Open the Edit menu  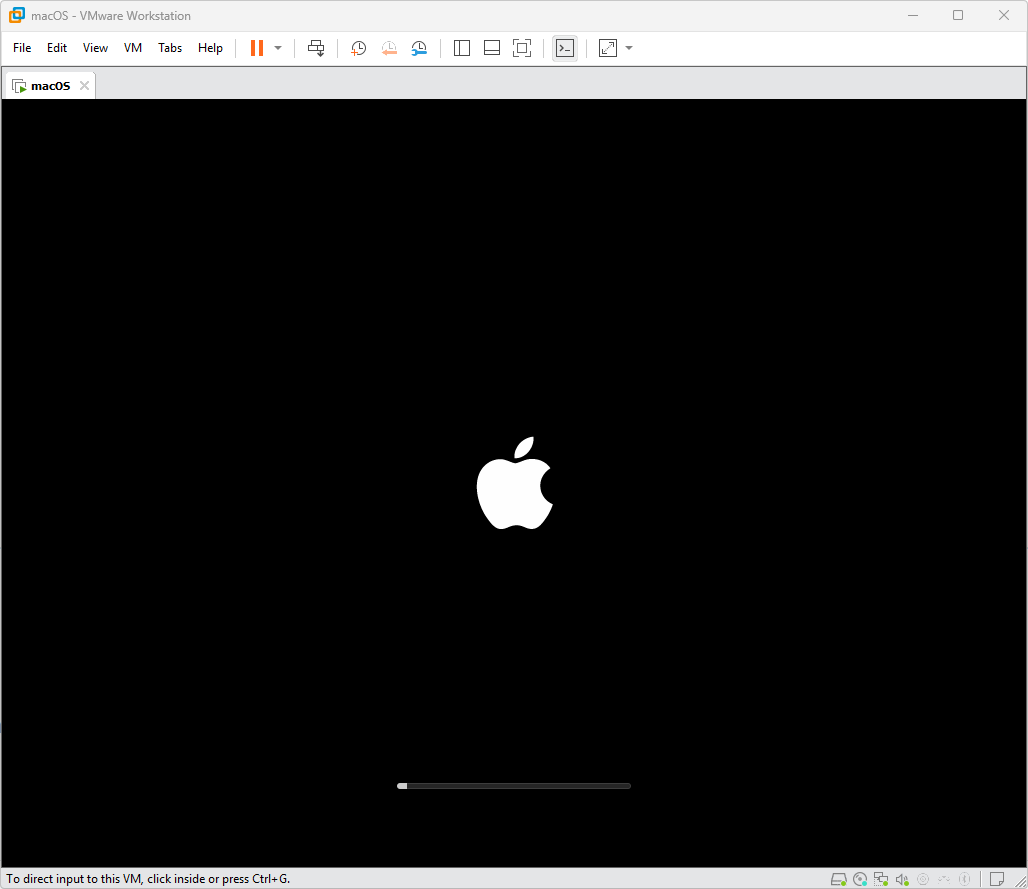(x=56, y=48)
